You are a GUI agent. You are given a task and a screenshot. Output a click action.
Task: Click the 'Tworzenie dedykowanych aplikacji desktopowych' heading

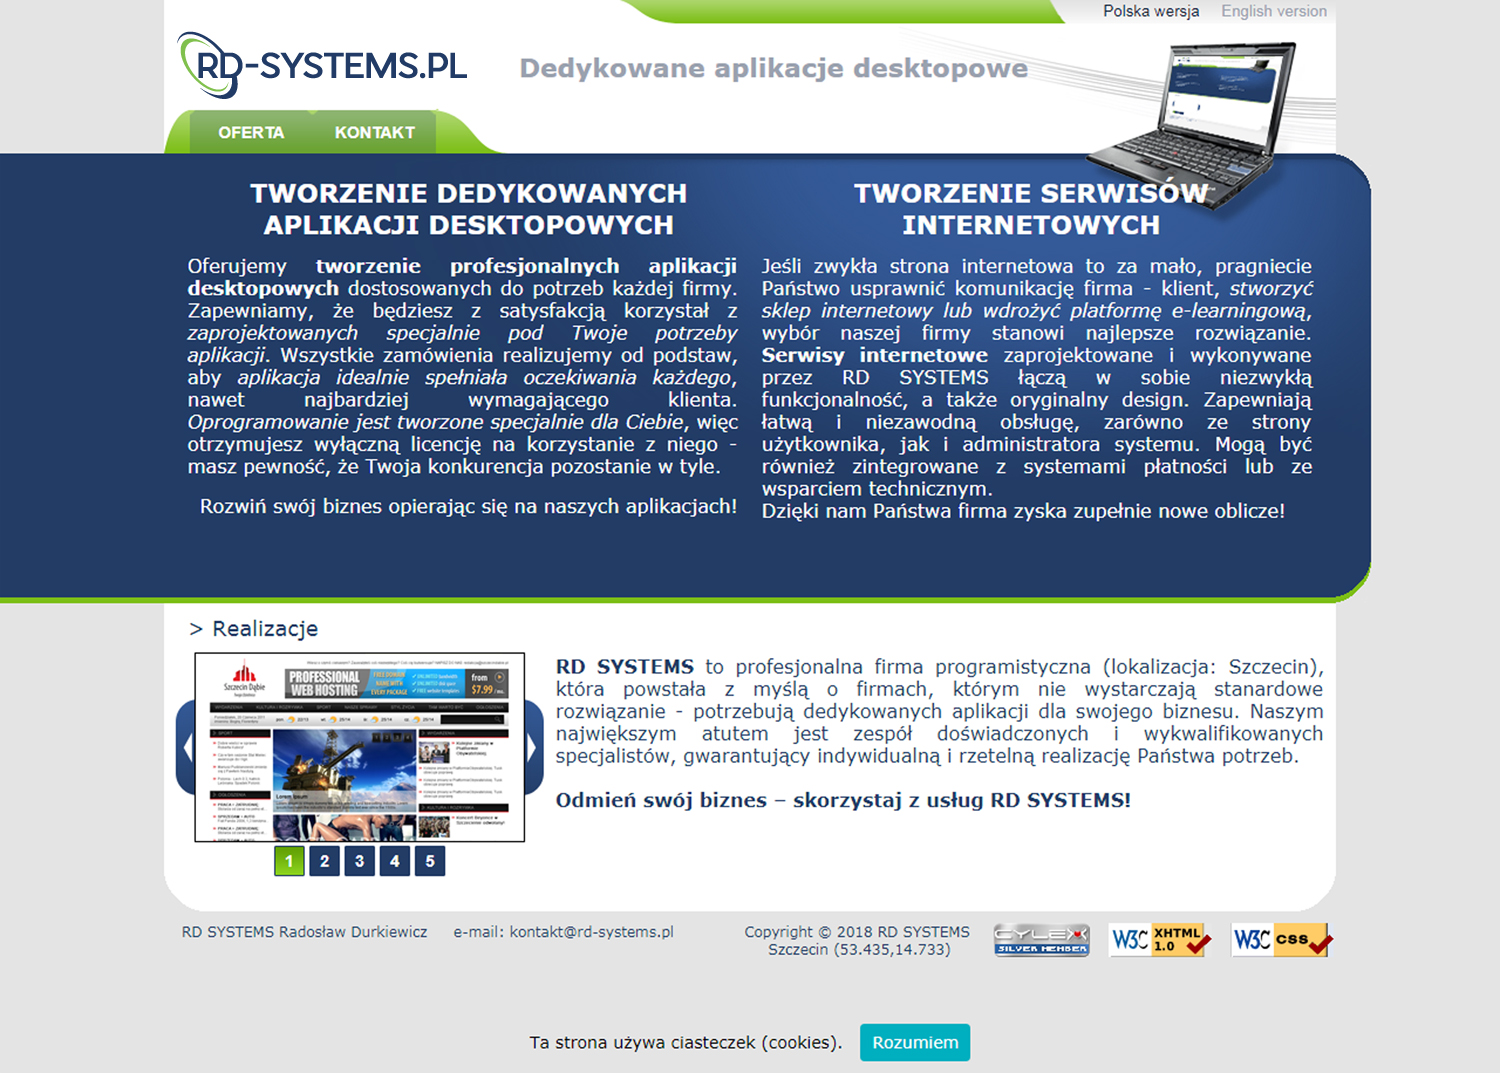tap(468, 209)
